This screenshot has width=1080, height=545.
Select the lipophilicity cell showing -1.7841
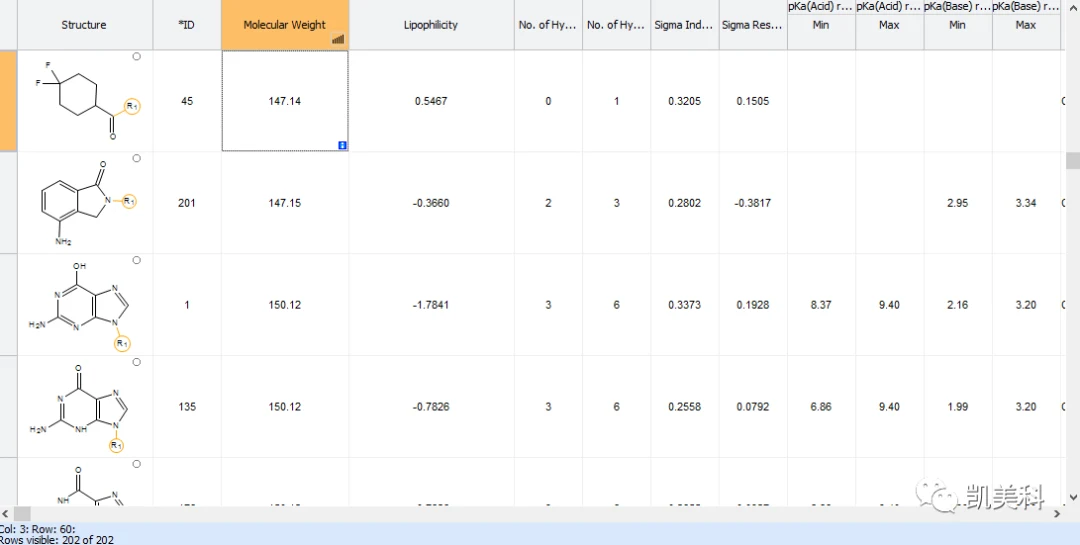coord(431,305)
